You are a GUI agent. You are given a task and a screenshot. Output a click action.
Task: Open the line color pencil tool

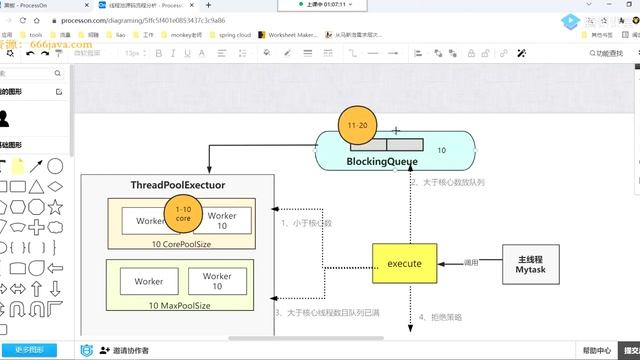click(x=287, y=53)
